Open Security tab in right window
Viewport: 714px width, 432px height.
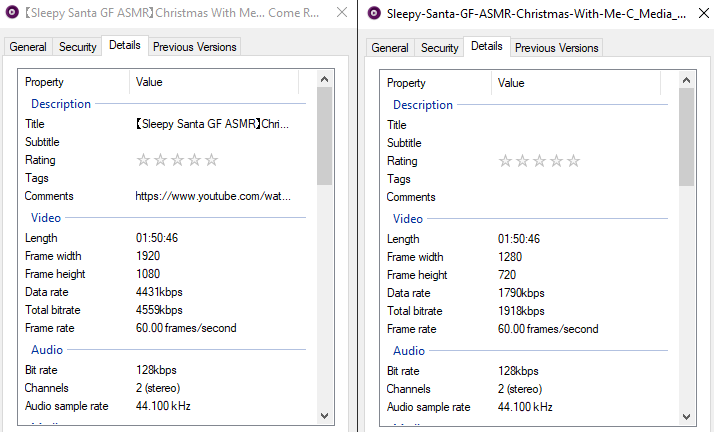pyautogui.click(x=439, y=48)
